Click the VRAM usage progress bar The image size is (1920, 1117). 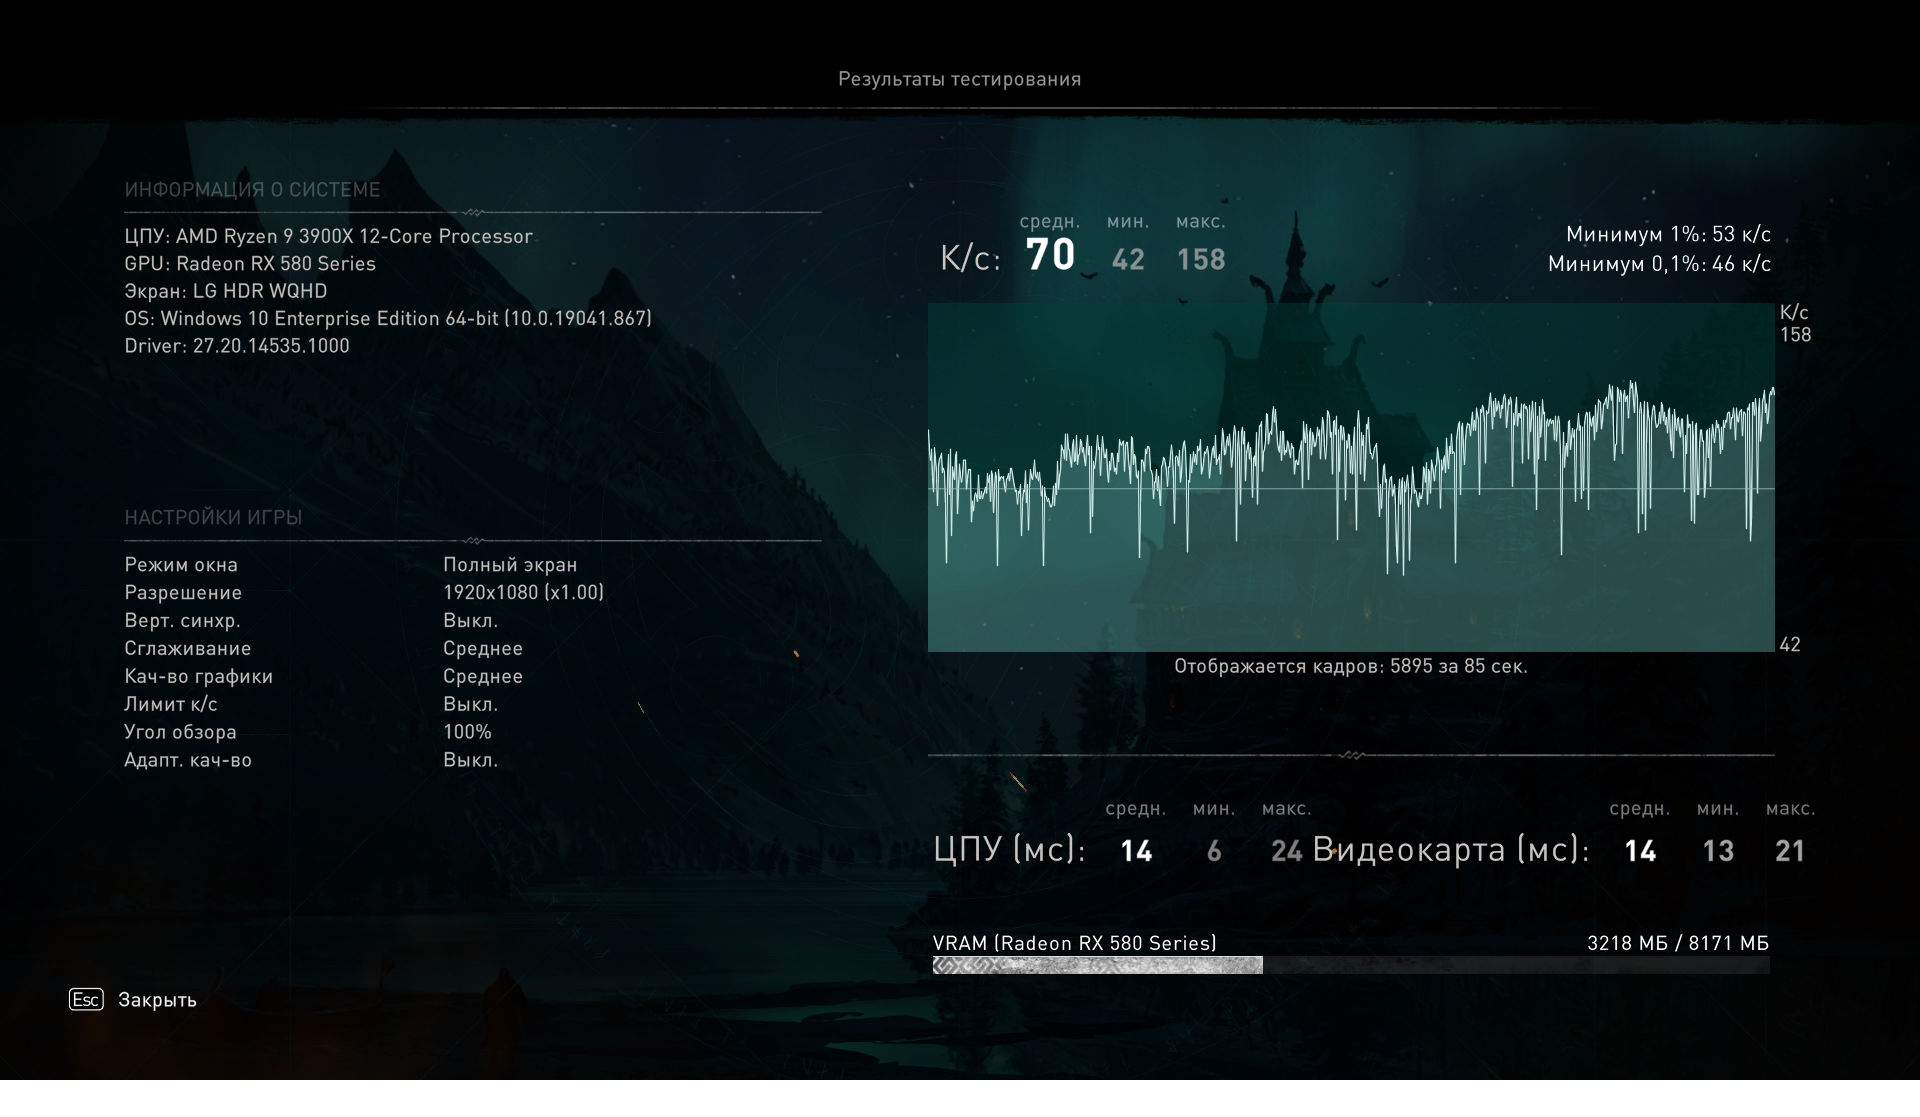(x=1350, y=965)
